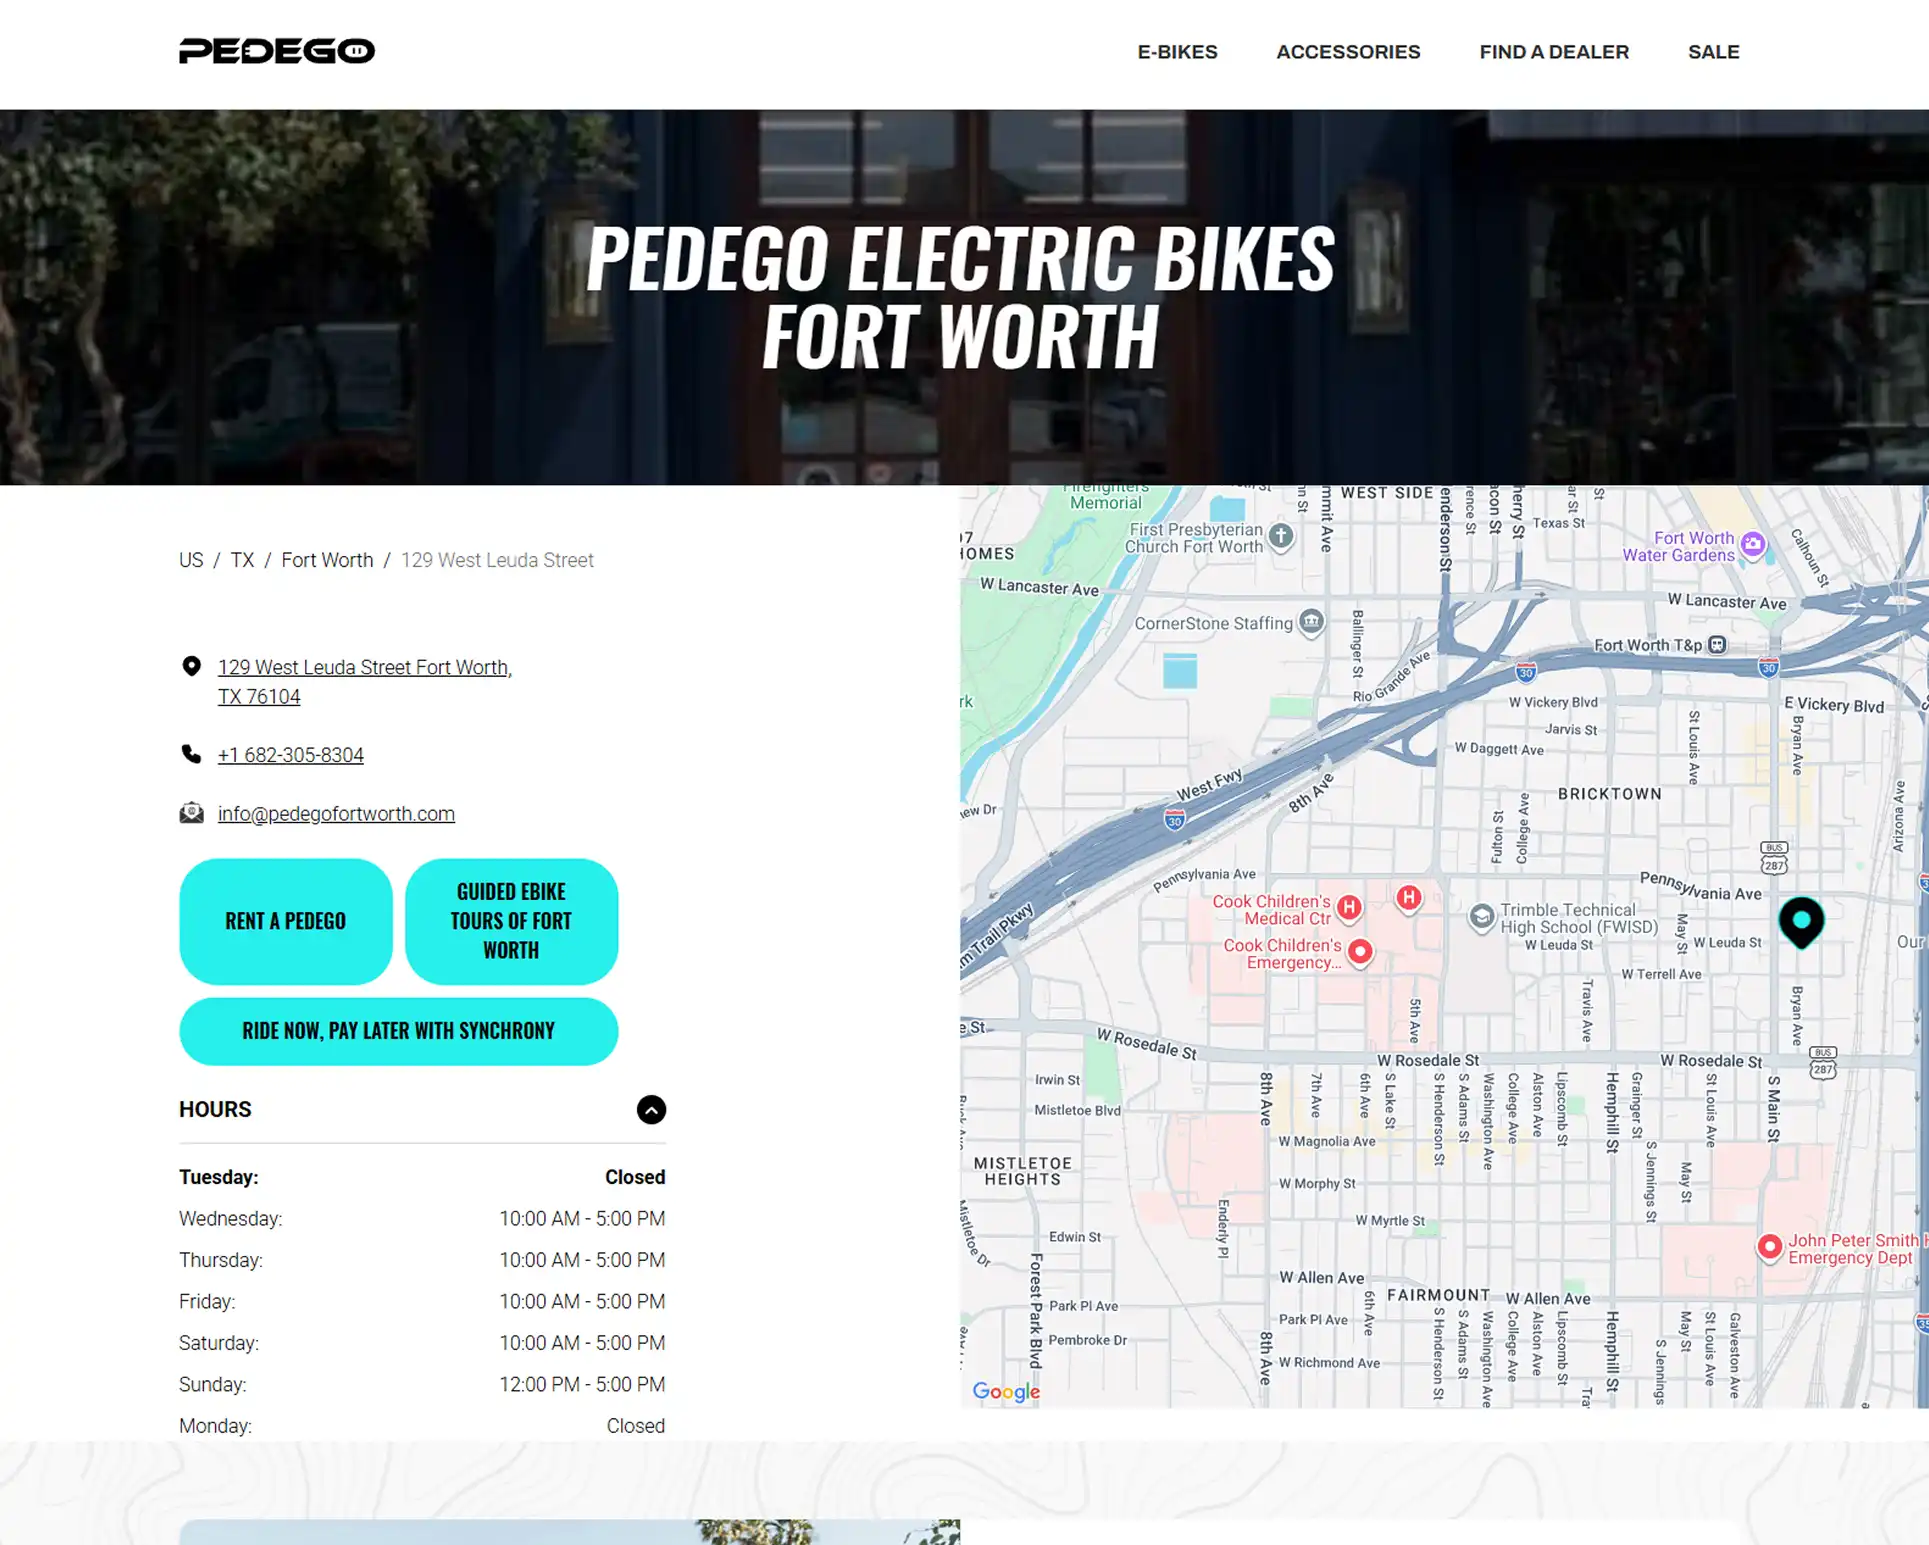
Task: Click the Friday hours row
Action: [422, 1302]
